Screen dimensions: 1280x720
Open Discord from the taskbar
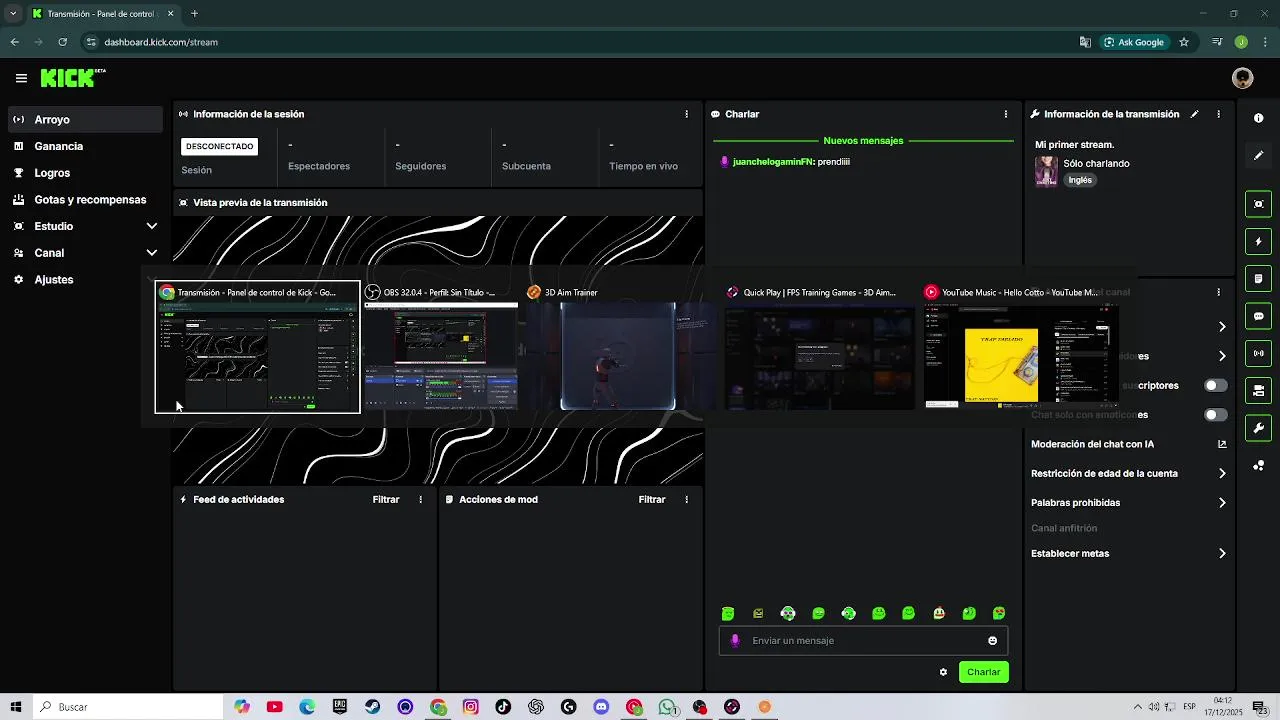click(x=601, y=707)
